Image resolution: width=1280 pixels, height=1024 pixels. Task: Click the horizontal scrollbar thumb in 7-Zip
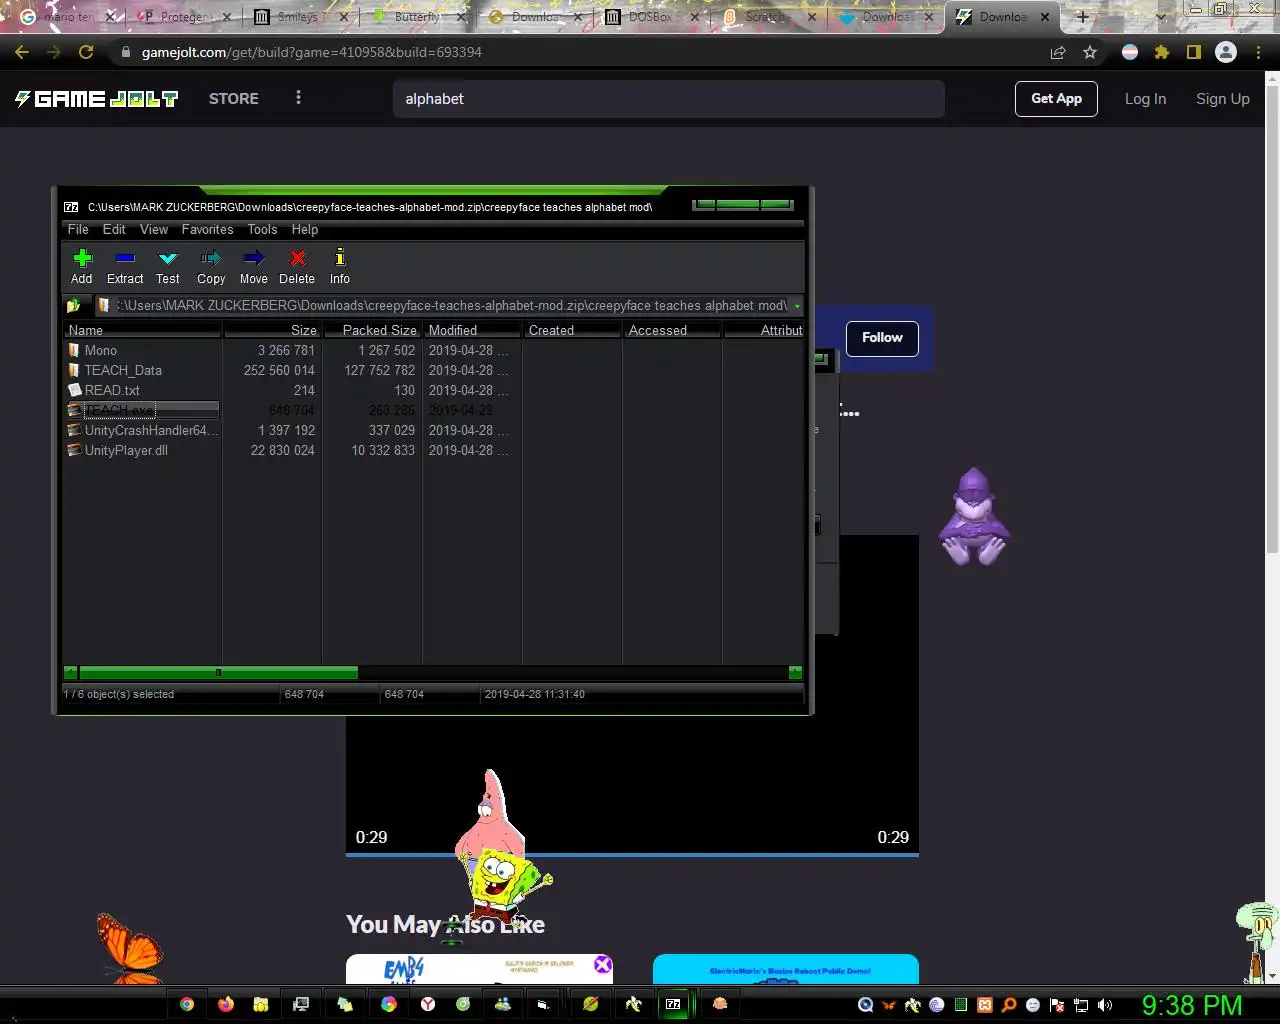(218, 673)
